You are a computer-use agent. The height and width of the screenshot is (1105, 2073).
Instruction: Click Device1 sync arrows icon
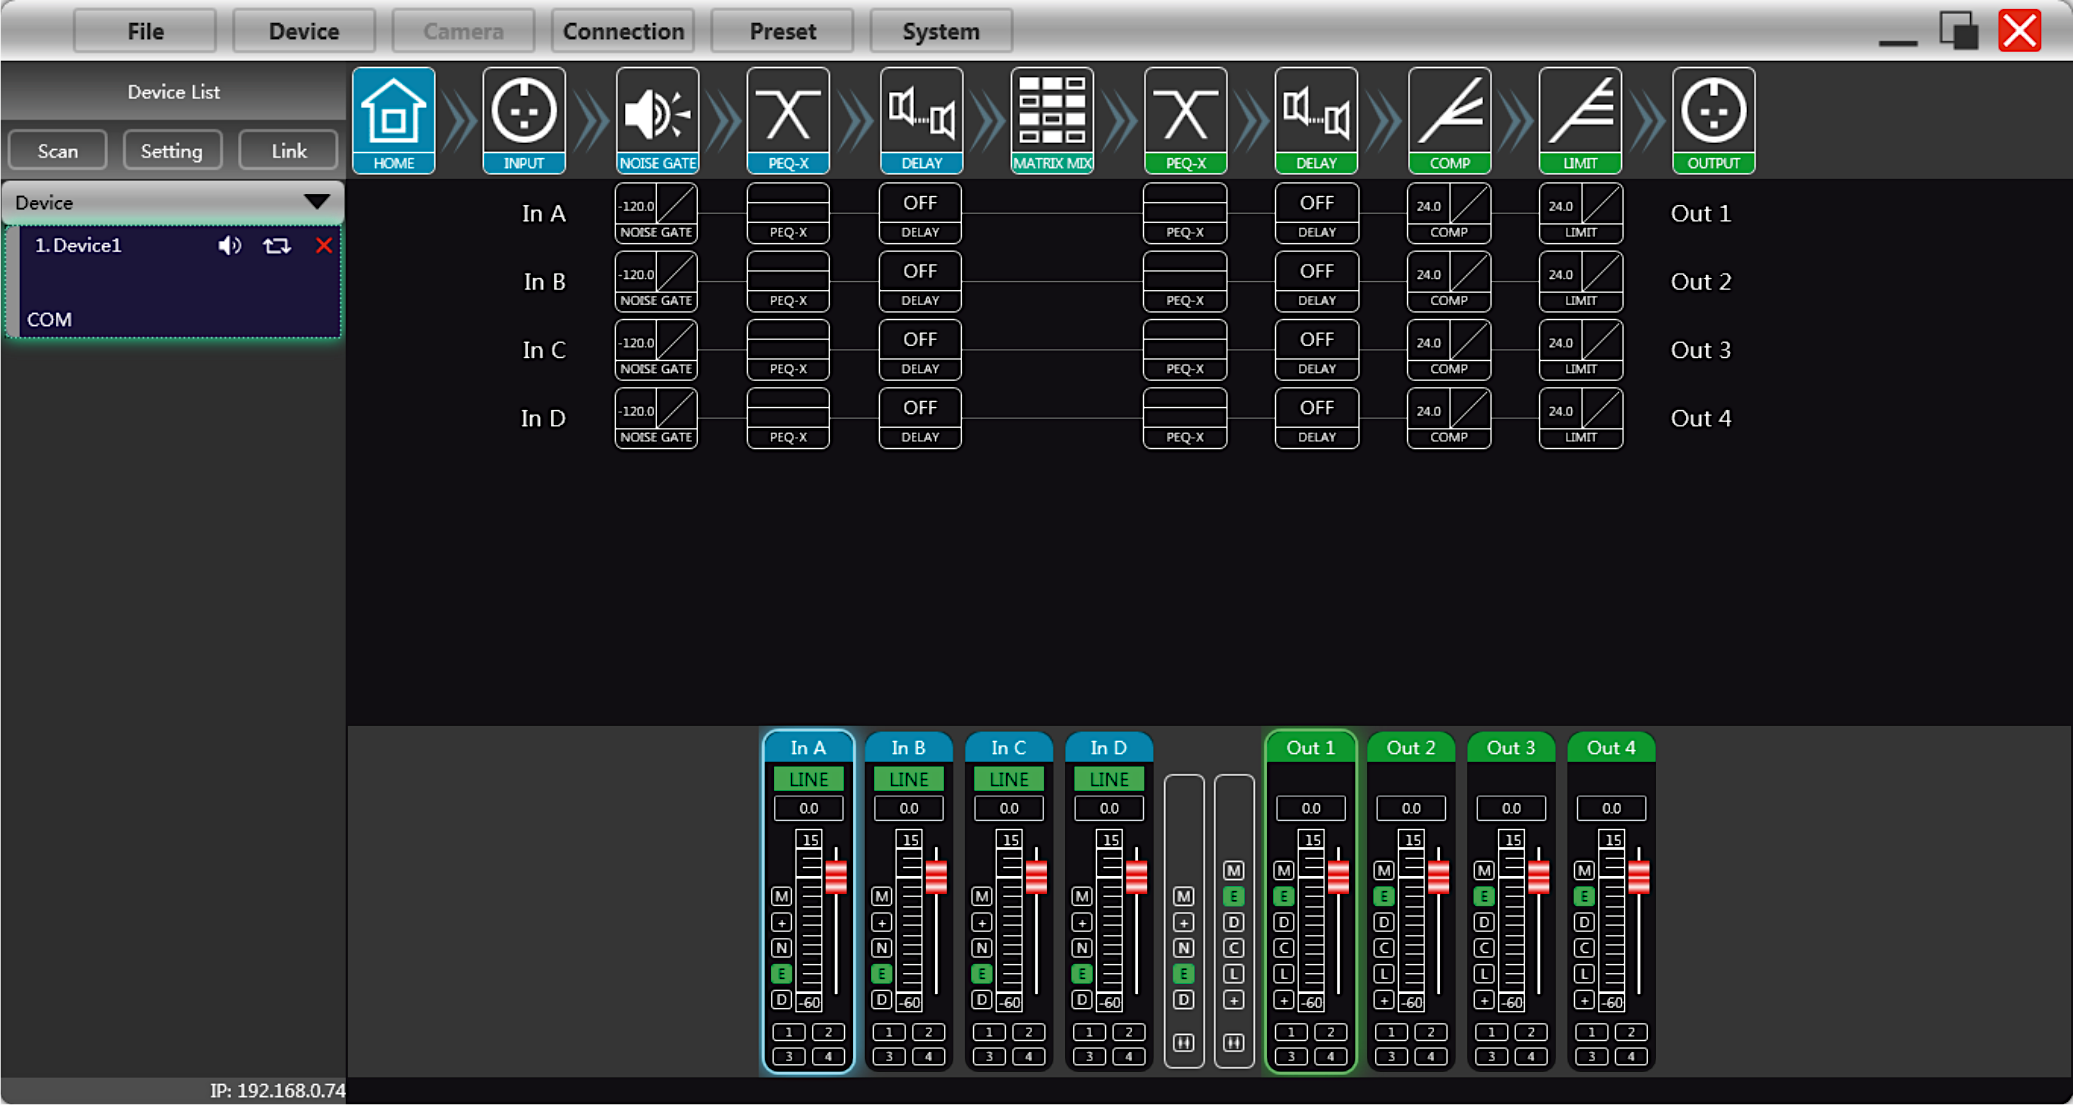pyautogui.click(x=277, y=246)
